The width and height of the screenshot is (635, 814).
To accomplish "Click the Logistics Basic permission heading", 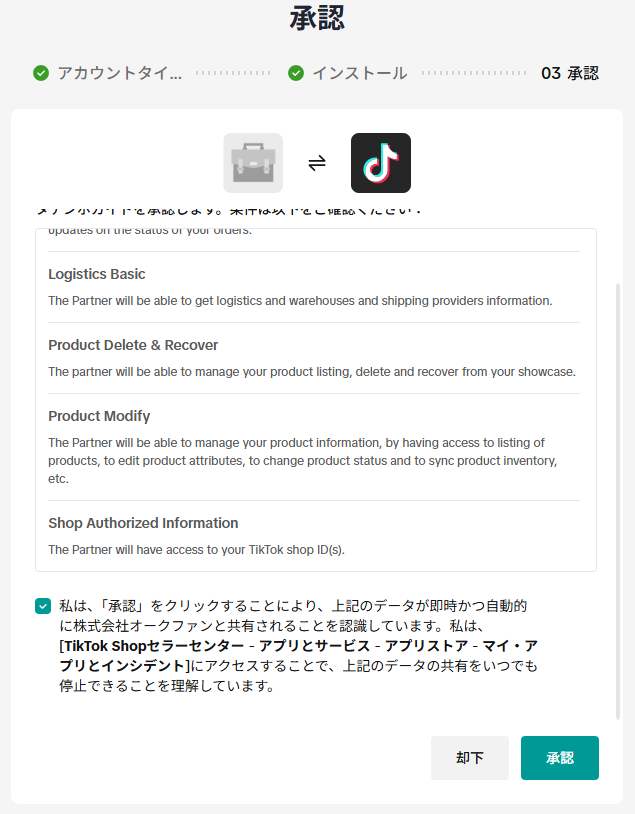I will click(97, 274).
